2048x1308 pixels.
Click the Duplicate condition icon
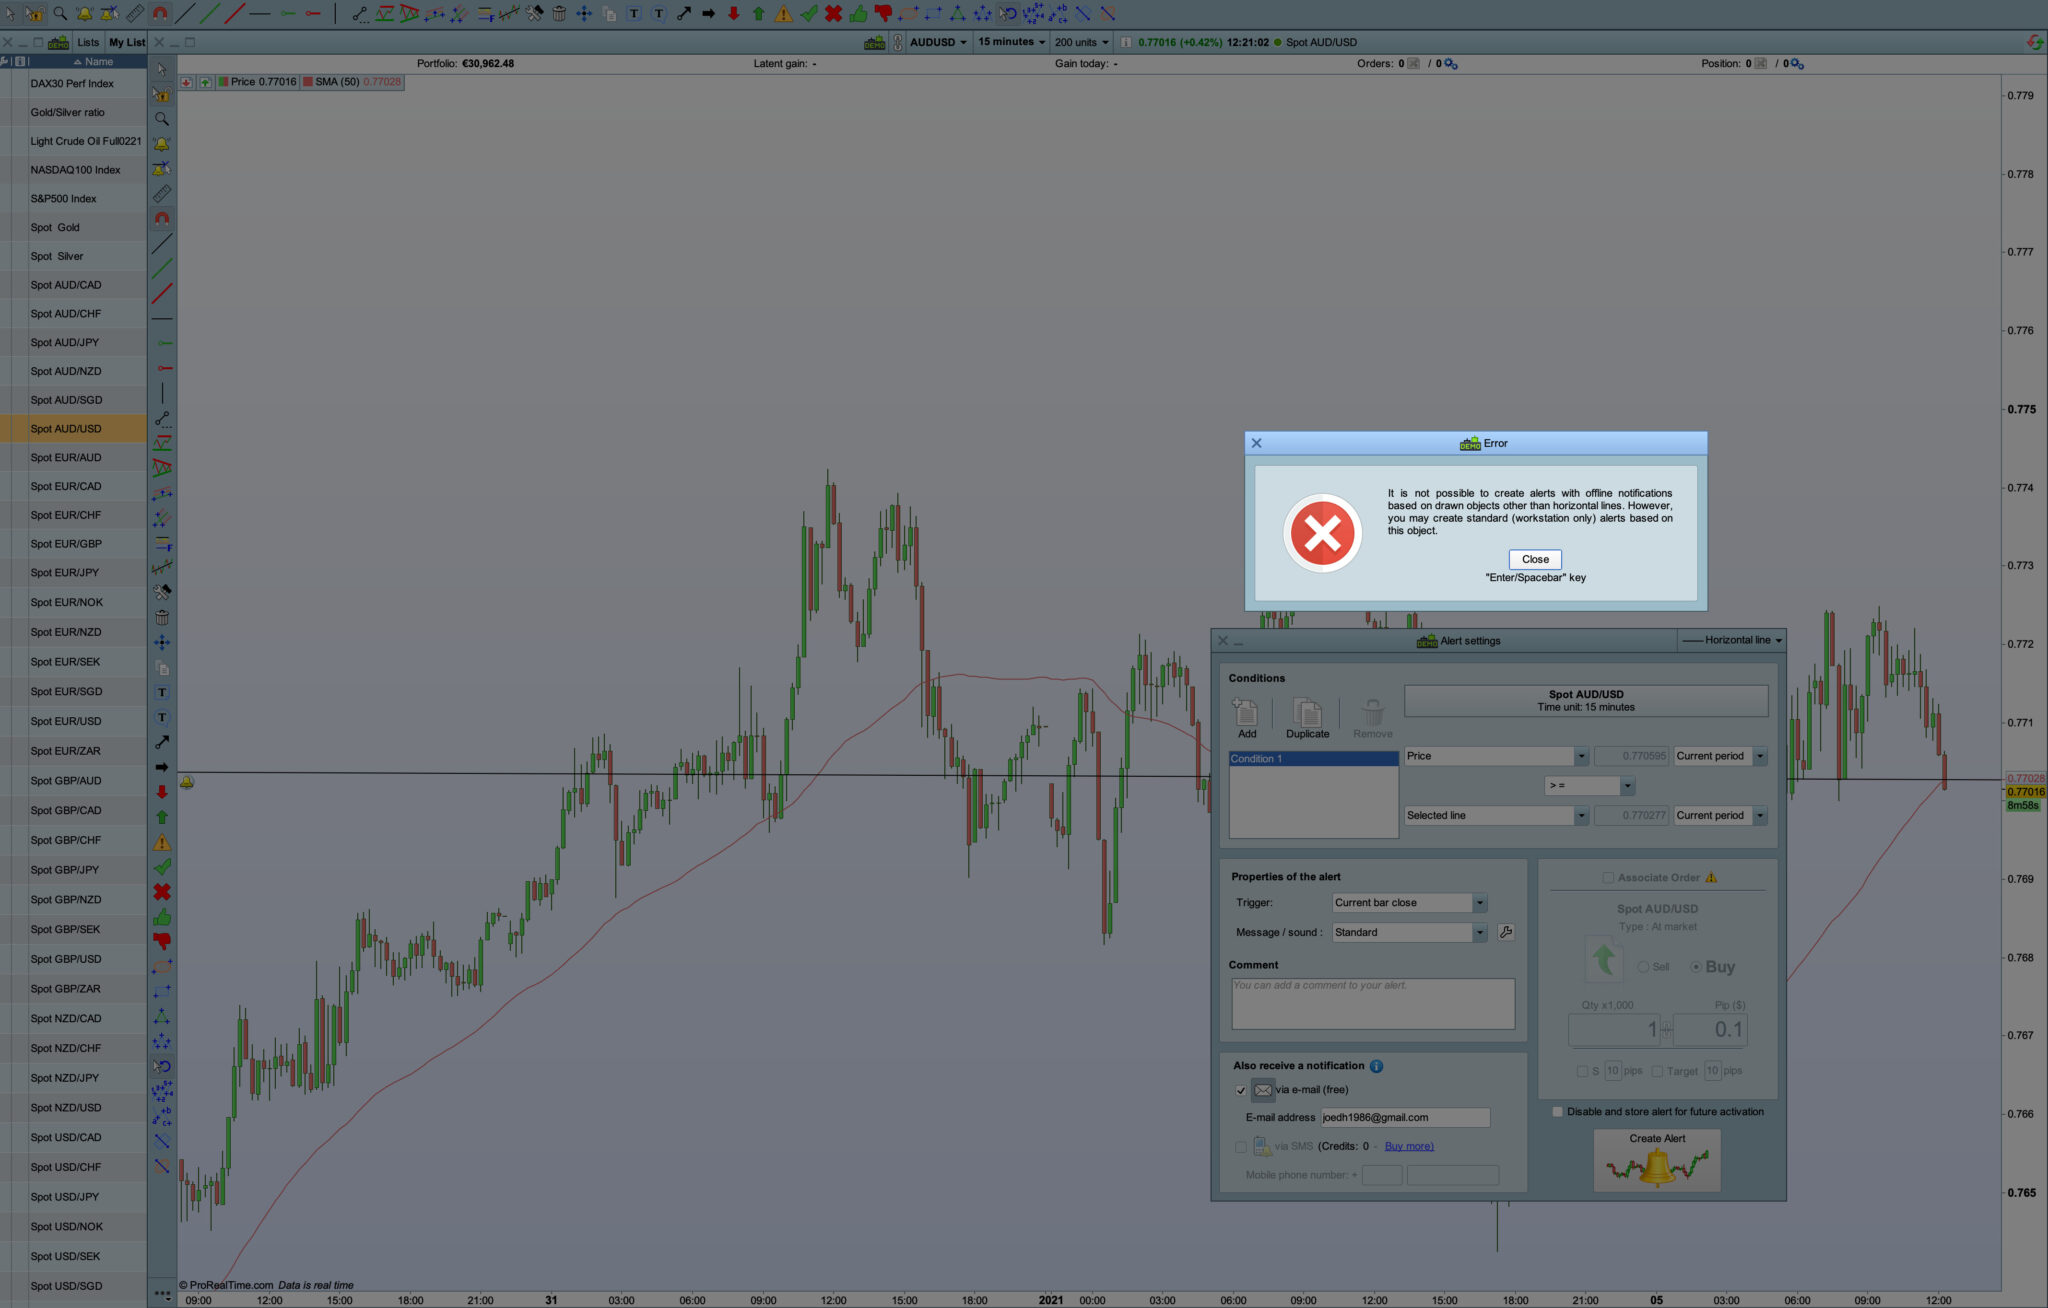(x=1307, y=714)
